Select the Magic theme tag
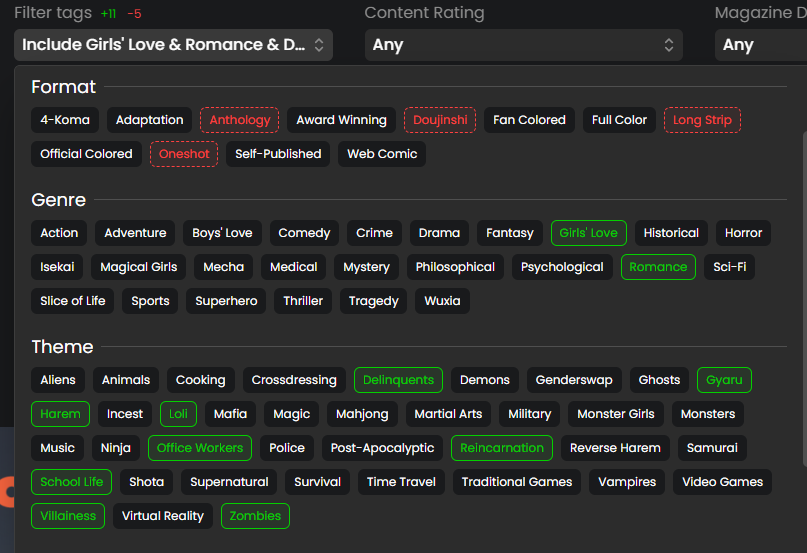Screen dimensions: 807x553 click(291, 414)
